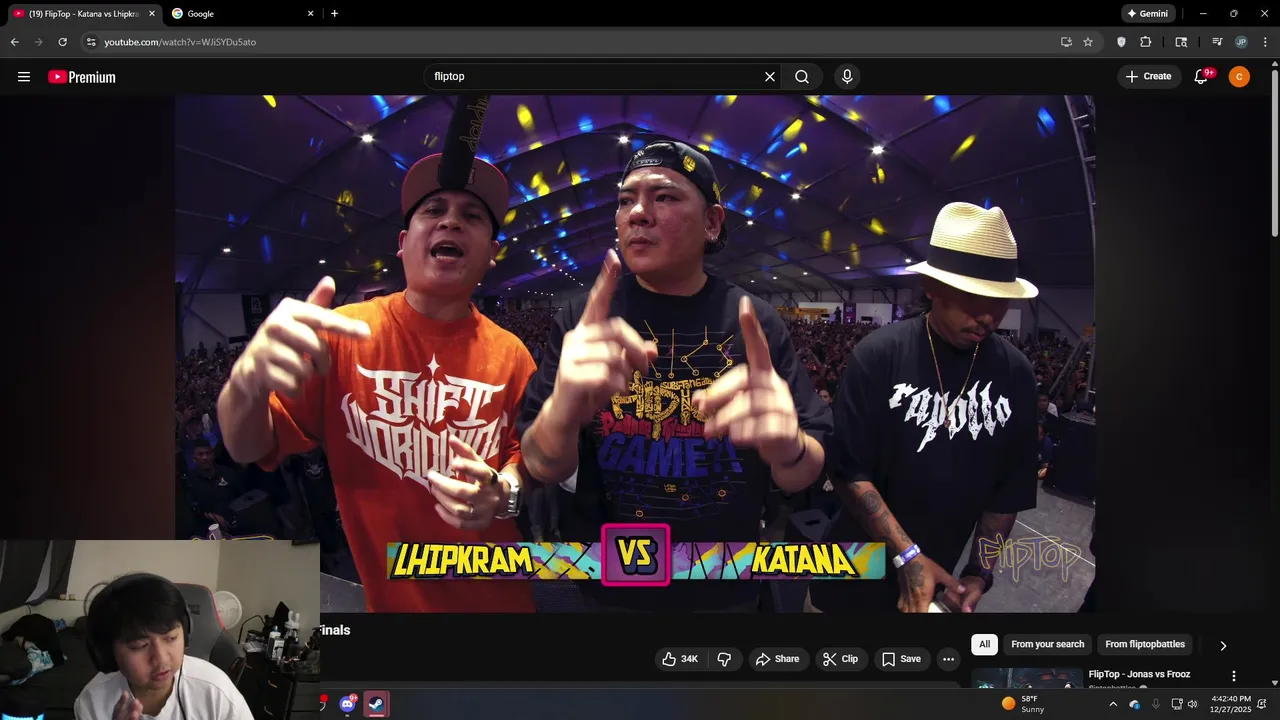Reload the current page
The height and width of the screenshot is (720, 1280).
[62, 42]
